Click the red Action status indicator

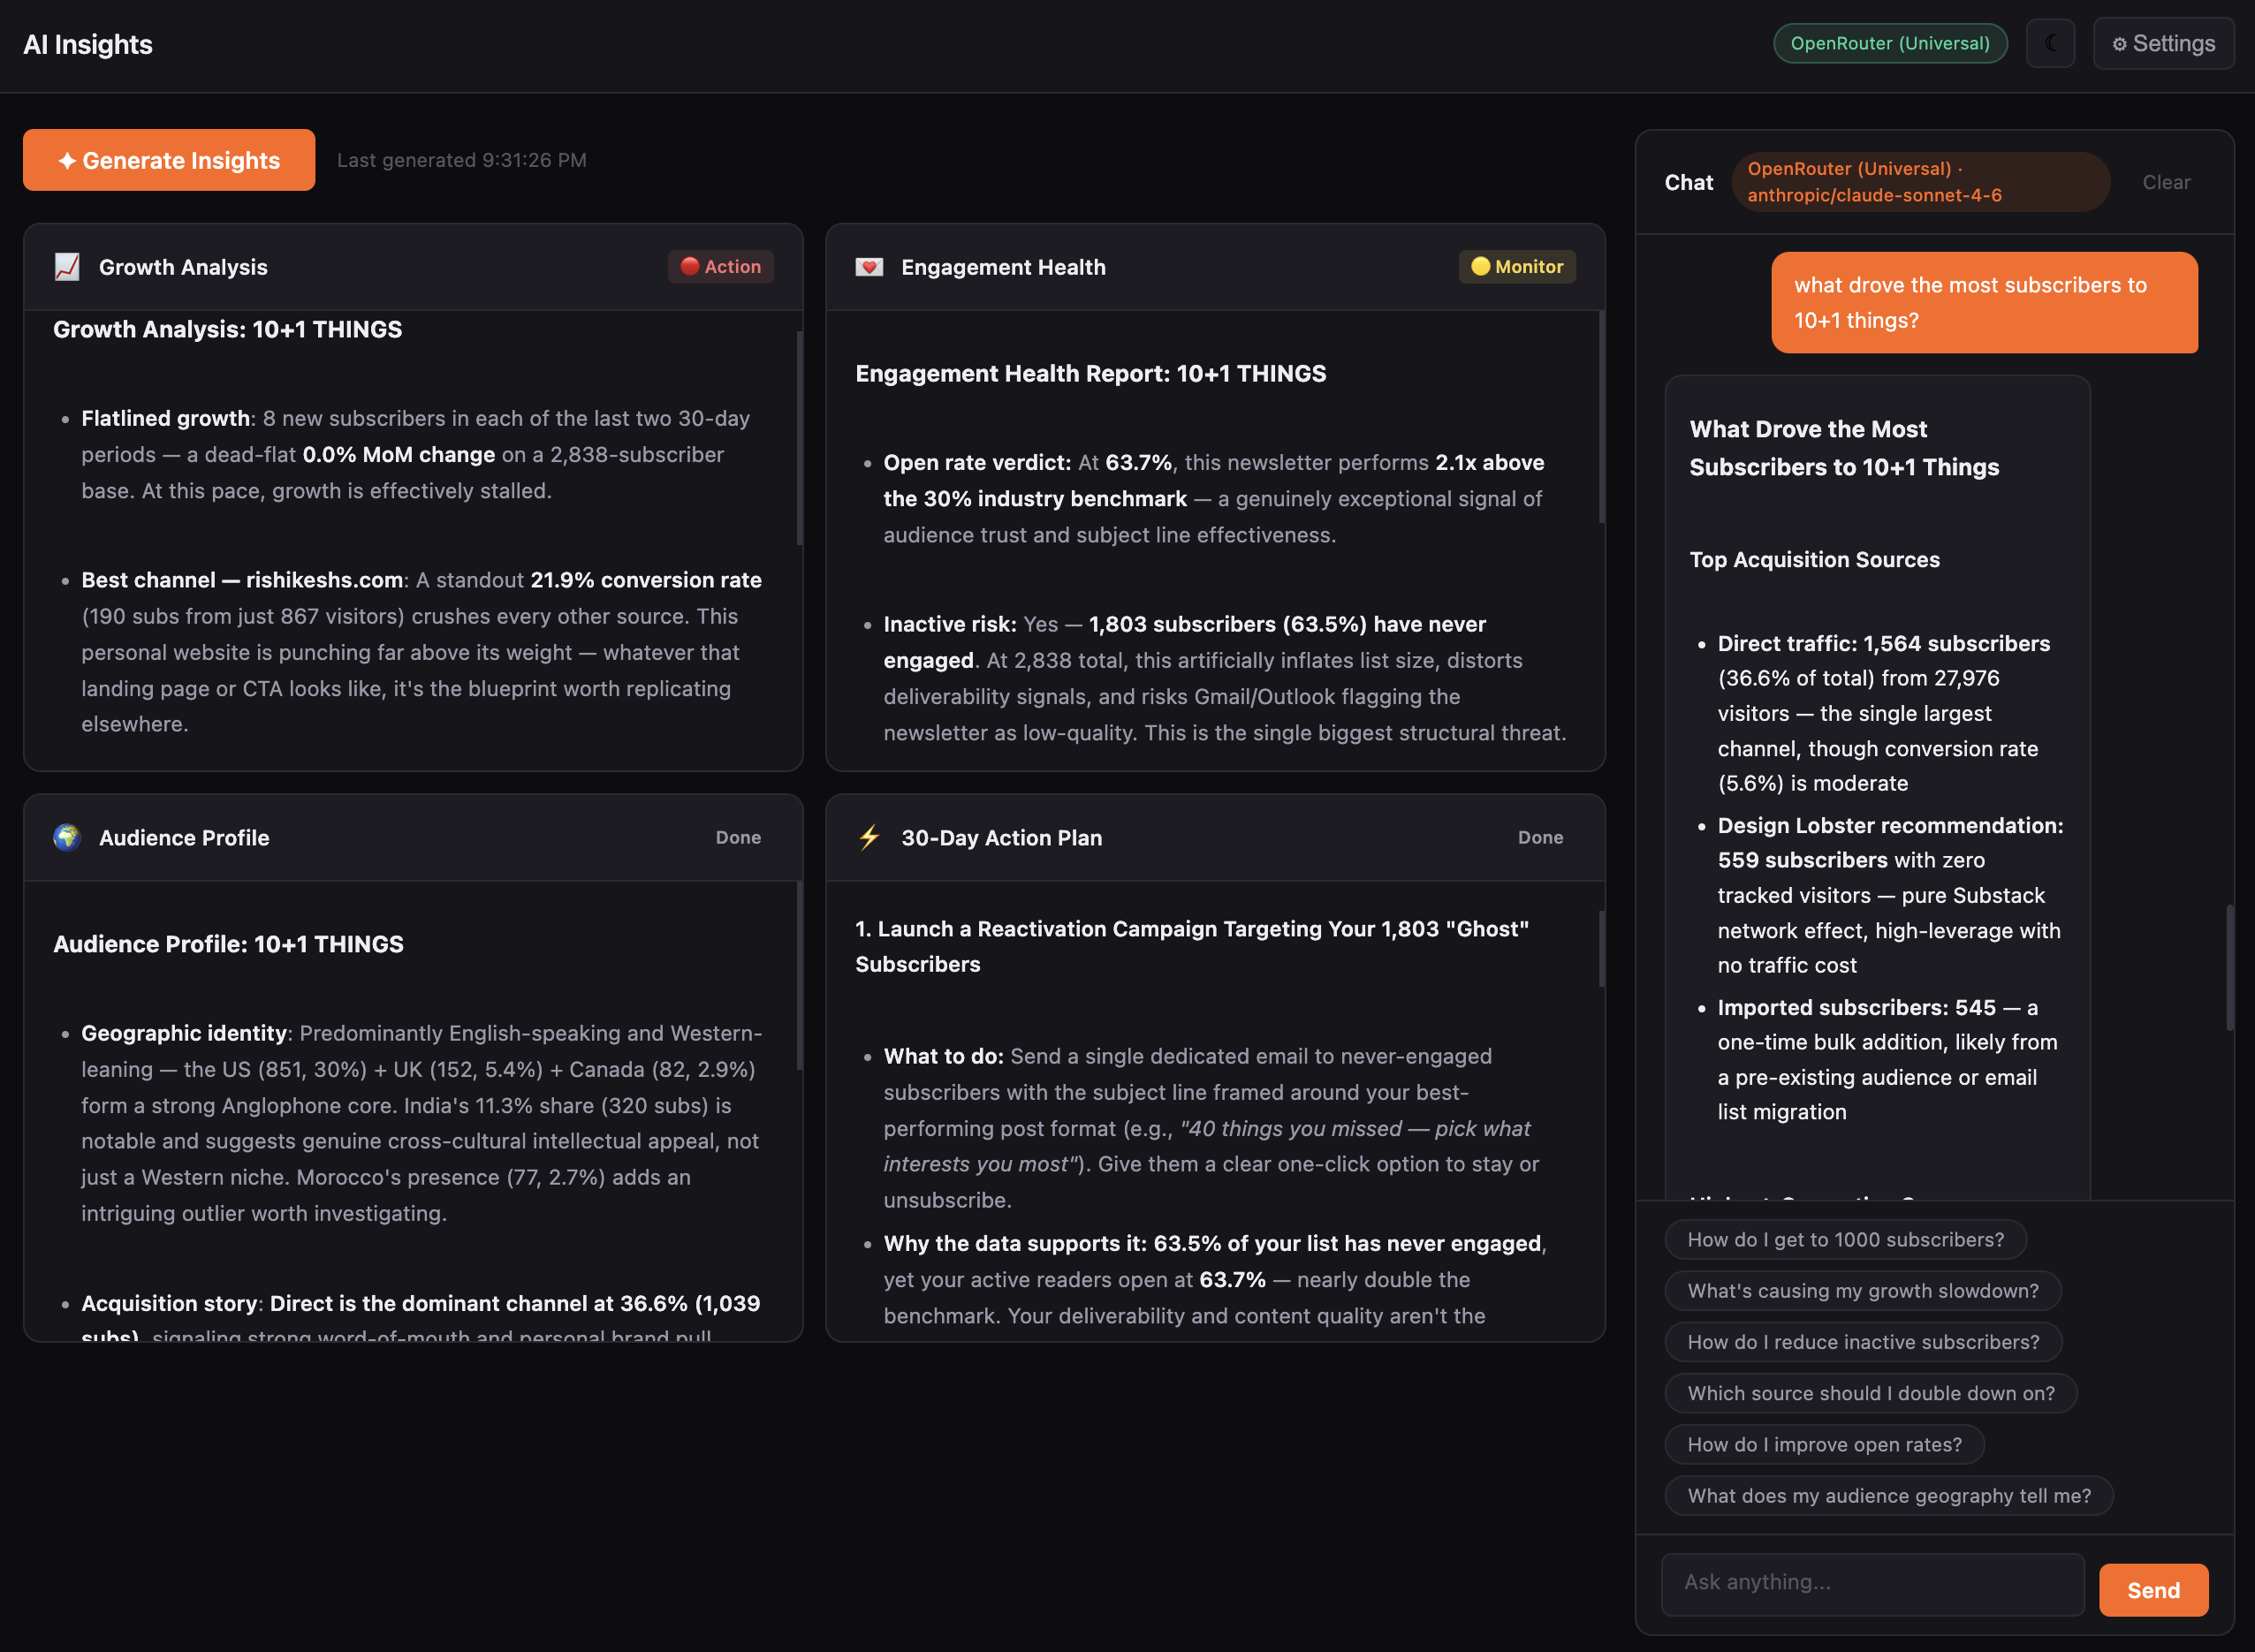[720, 267]
